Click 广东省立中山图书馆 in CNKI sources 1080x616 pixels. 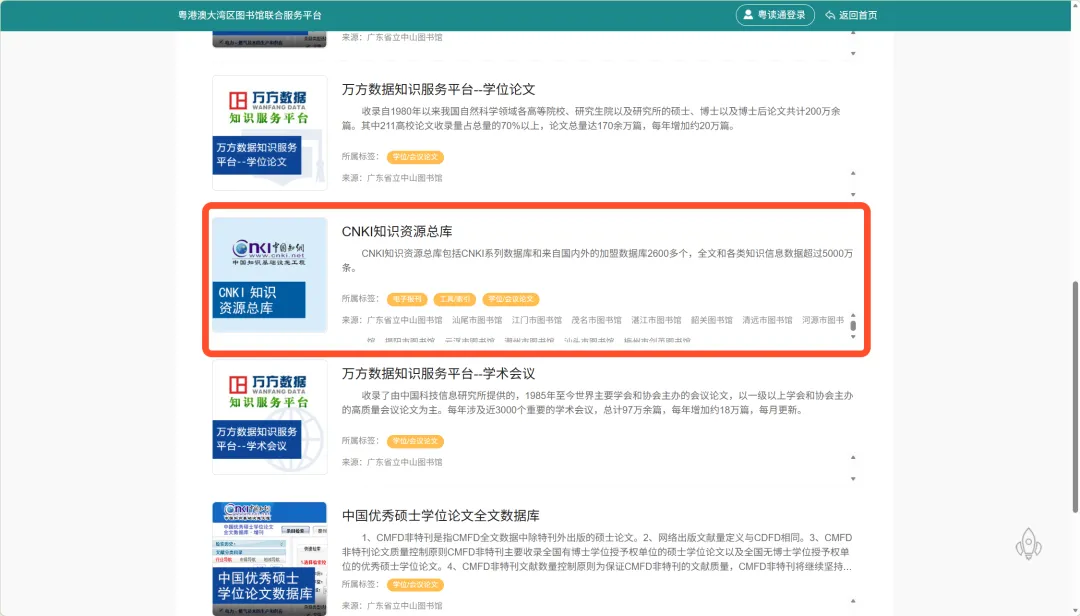click(404, 320)
